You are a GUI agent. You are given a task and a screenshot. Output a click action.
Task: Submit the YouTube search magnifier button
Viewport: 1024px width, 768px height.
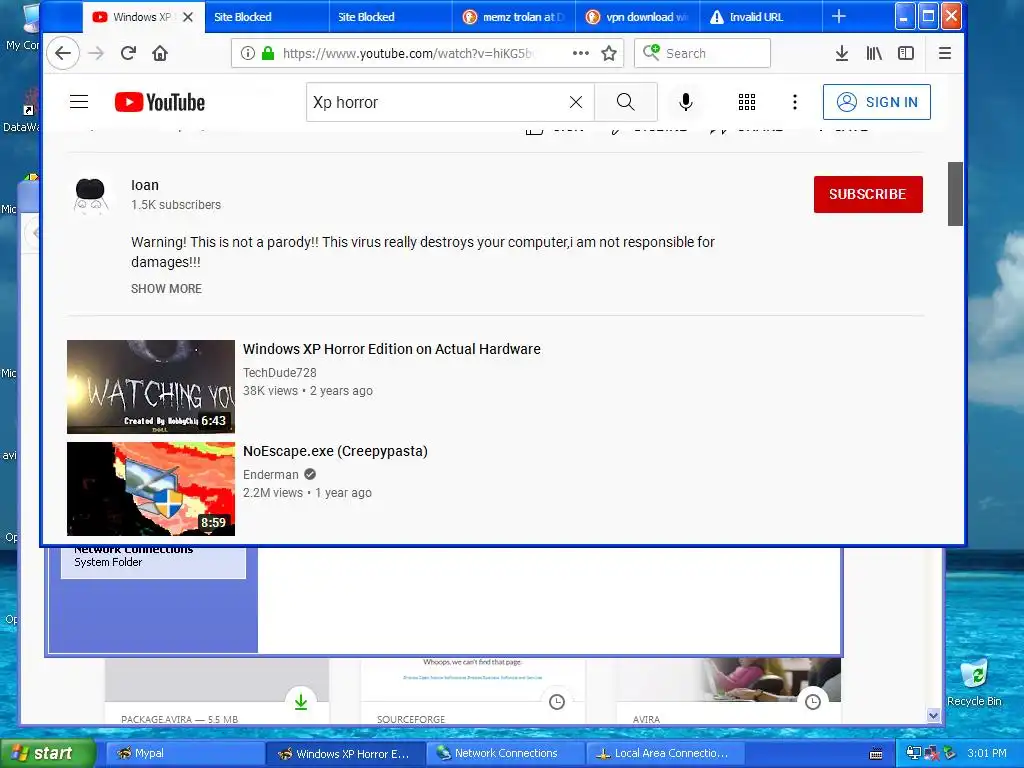pyautogui.click(x=626, y=102)
